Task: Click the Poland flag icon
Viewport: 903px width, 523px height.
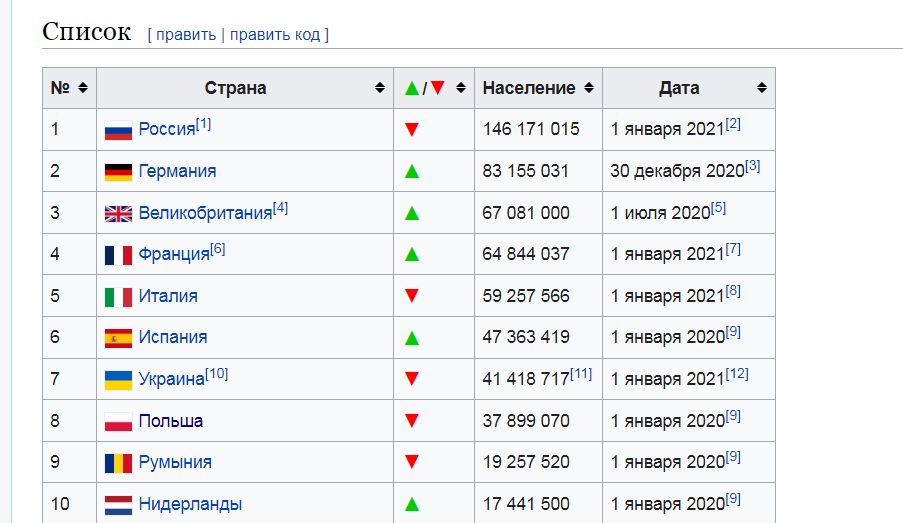Action: click(x=118, y=422)
